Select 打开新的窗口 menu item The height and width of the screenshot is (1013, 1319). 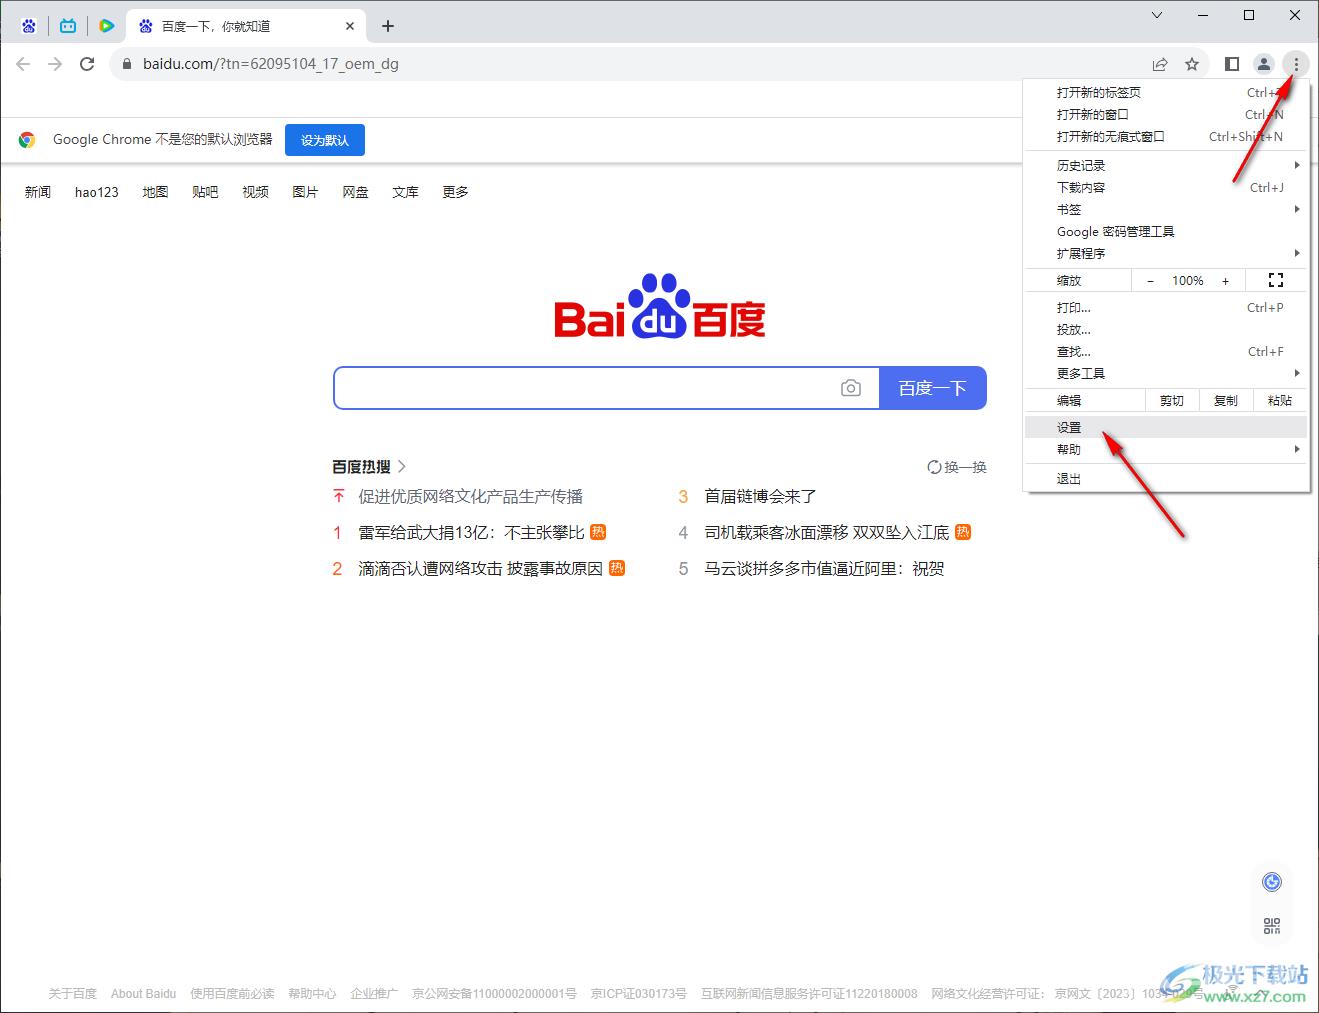[1167, 114]
